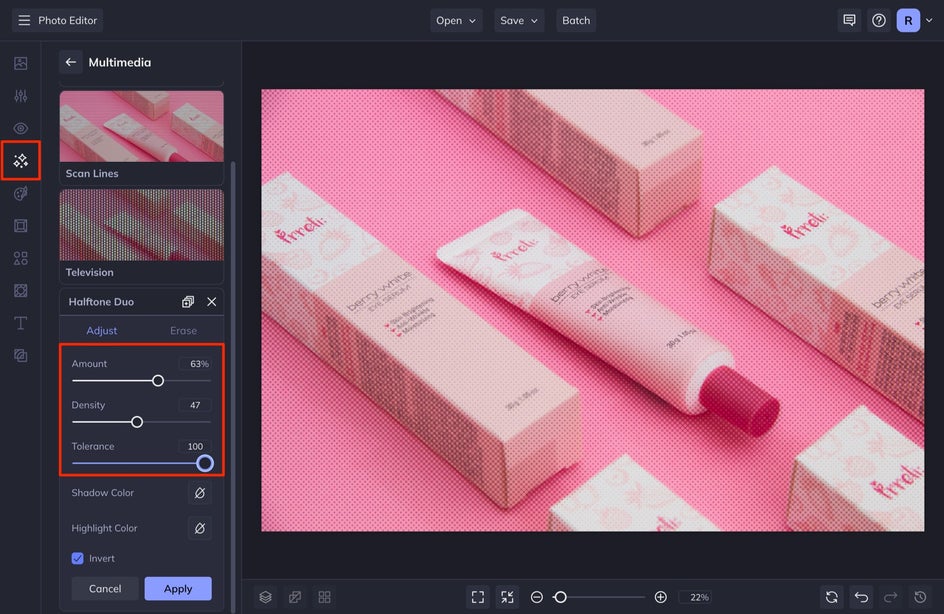Click the shrink-to-fit arrows icon in bottom bar
The image size is (944, 614).
(x=508, y=597)
